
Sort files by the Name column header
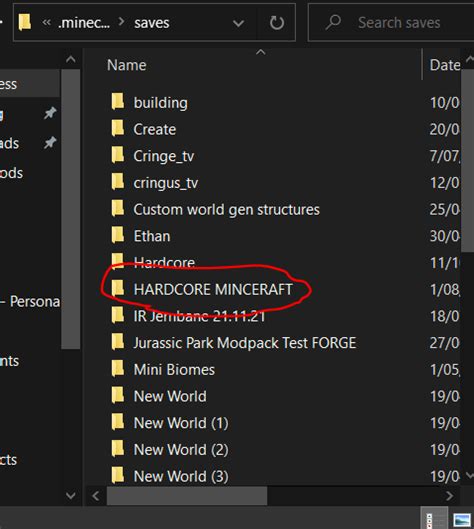(x=127, y=65)
